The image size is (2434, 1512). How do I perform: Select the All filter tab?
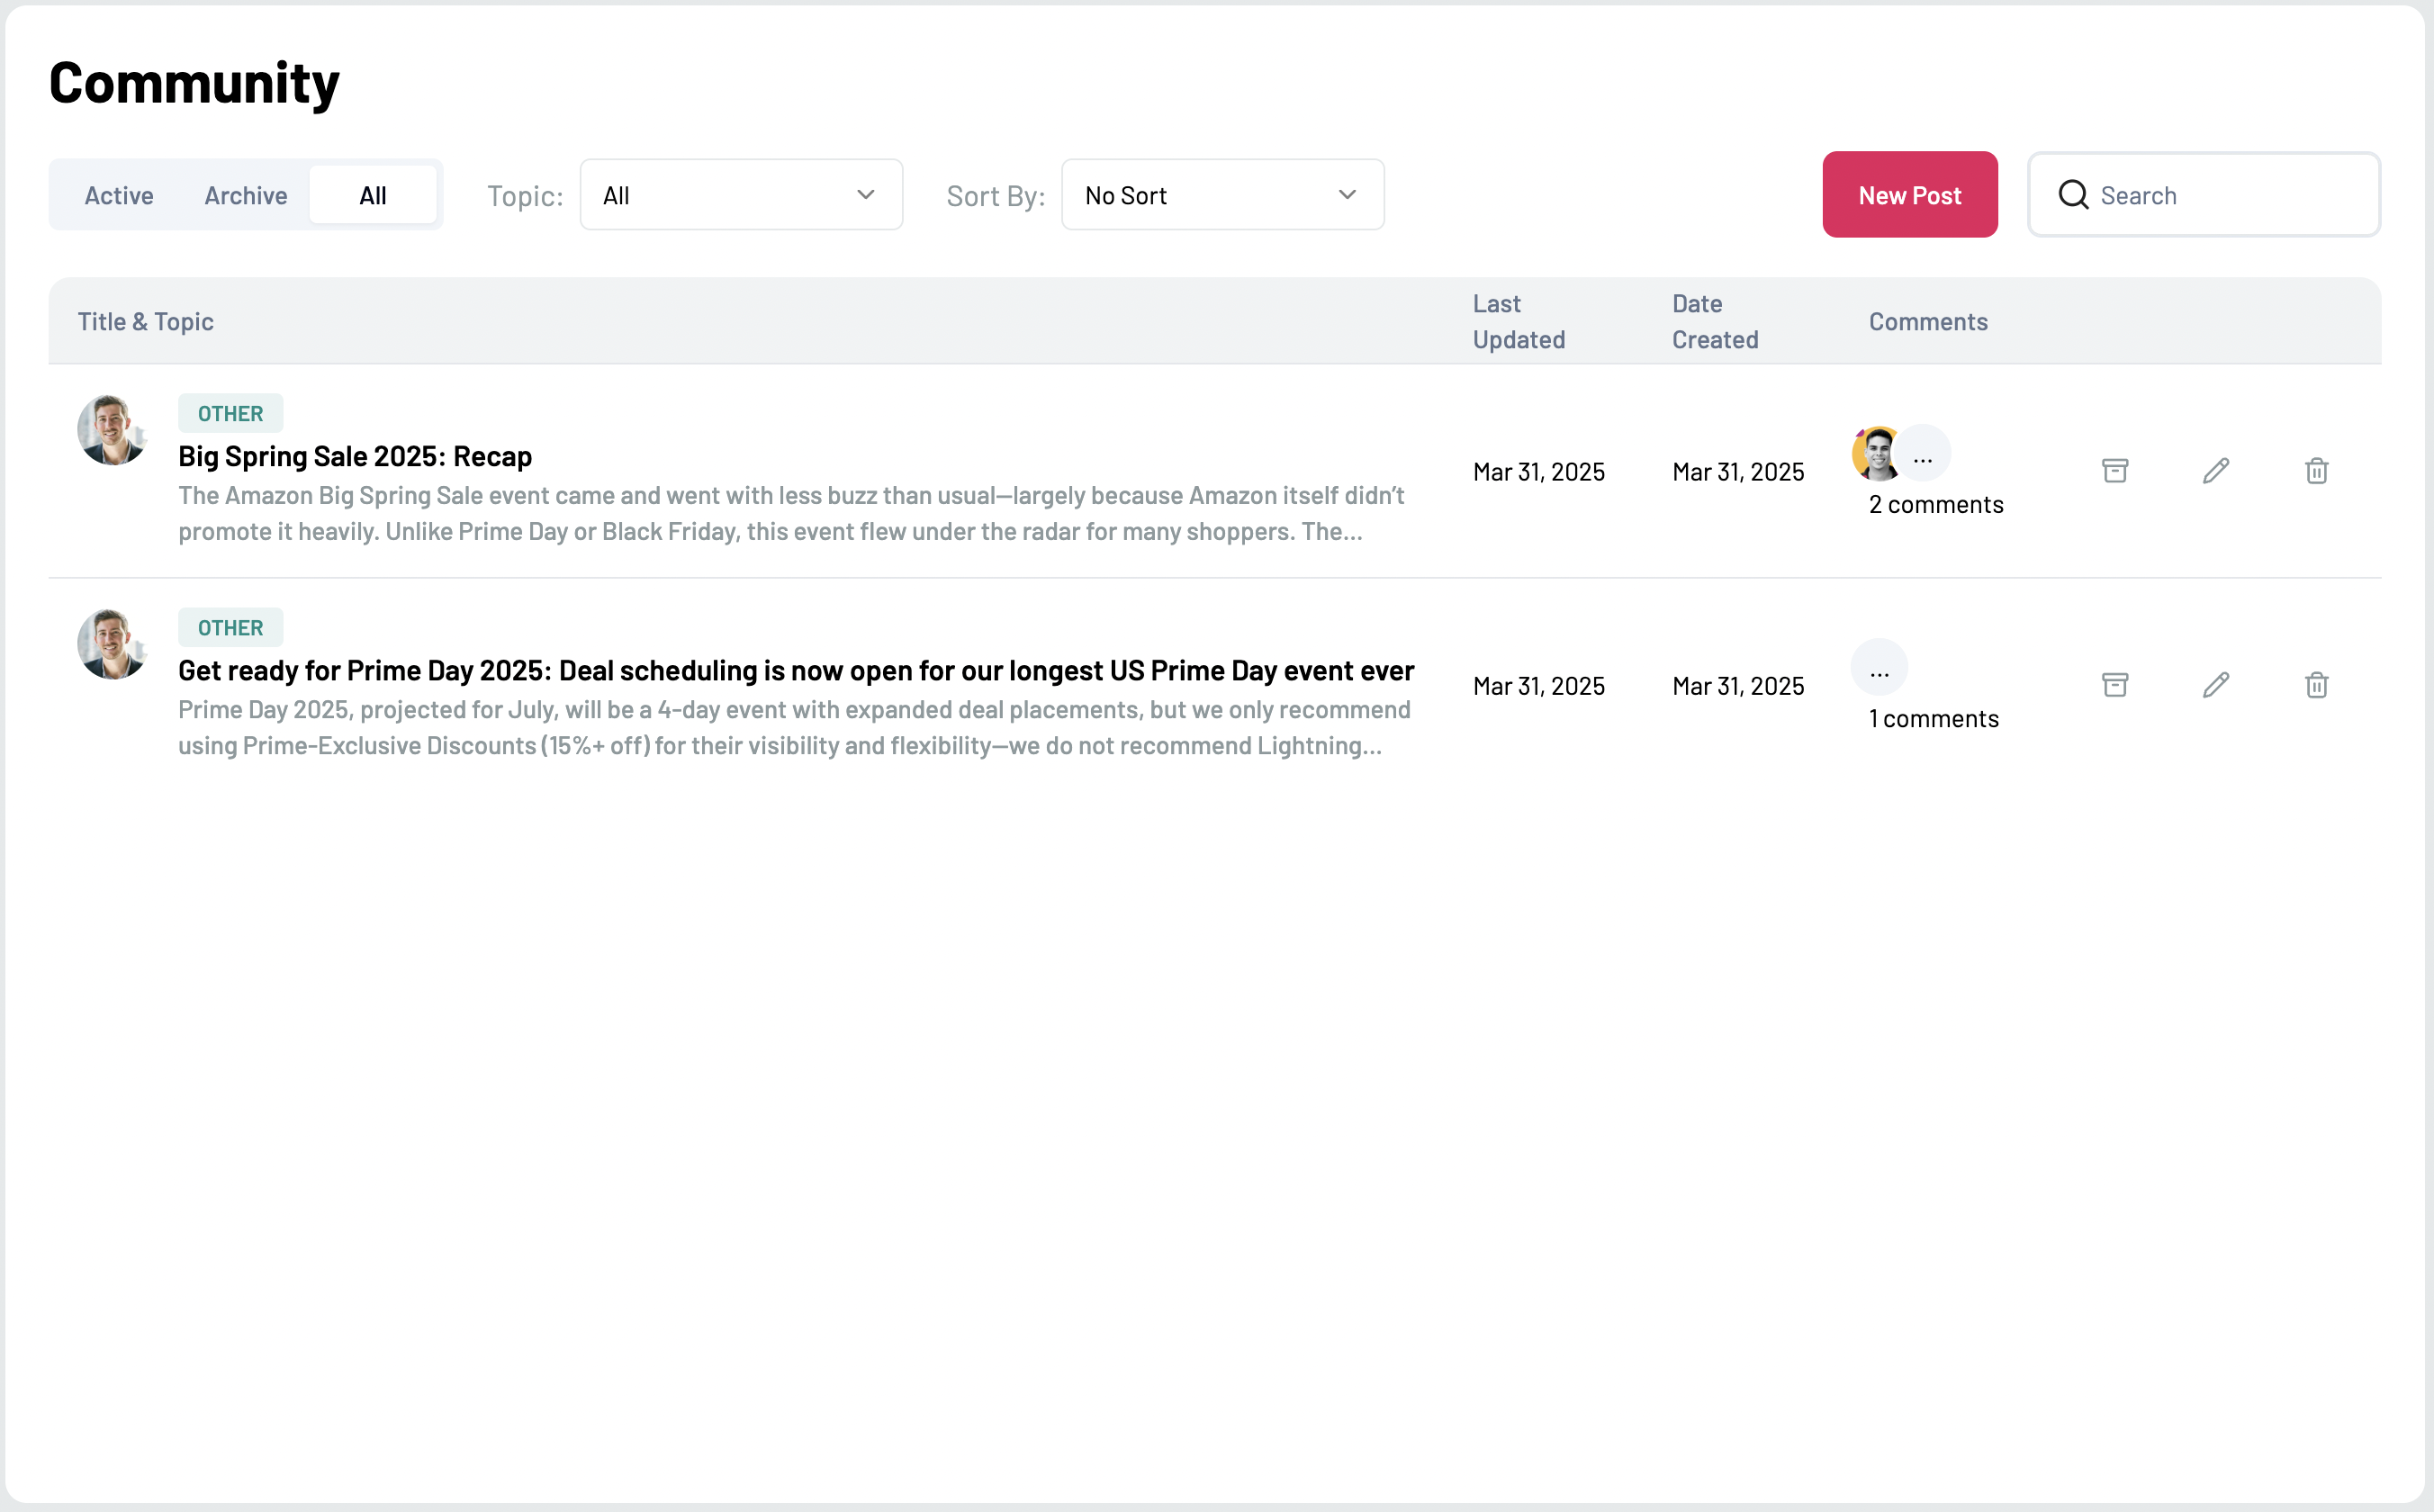point(373,195)
